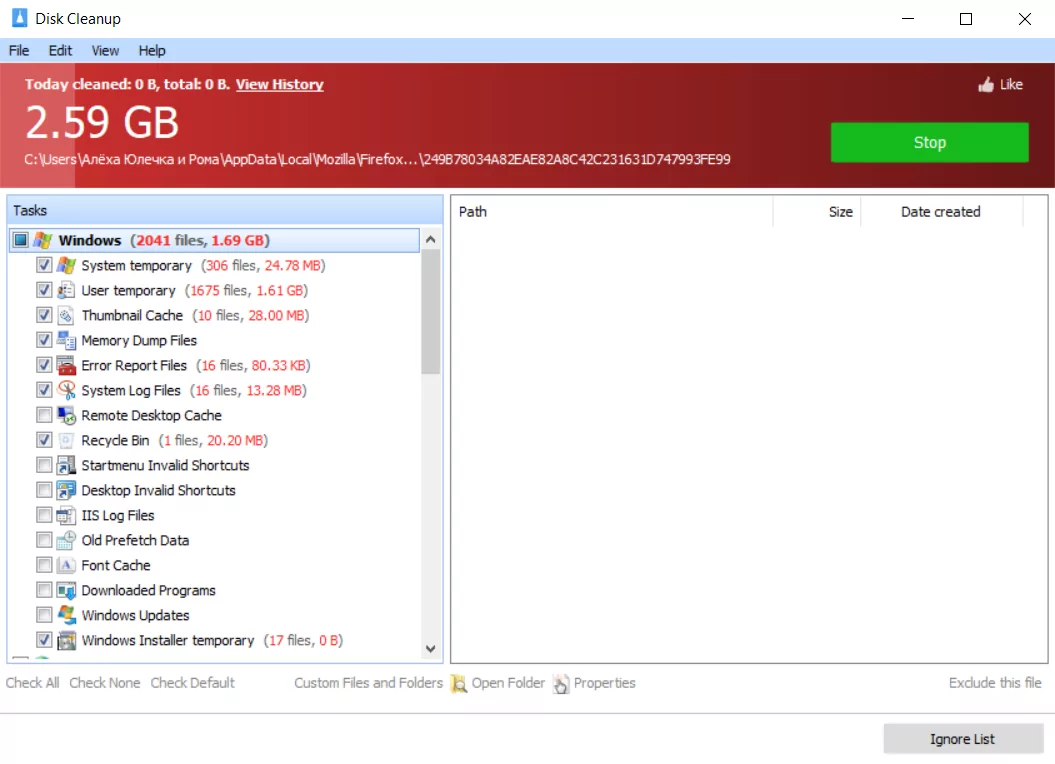Click the System temporary Windows flag icon
The width and height of the screenshot is (1055, 764).
coord(66,265)
